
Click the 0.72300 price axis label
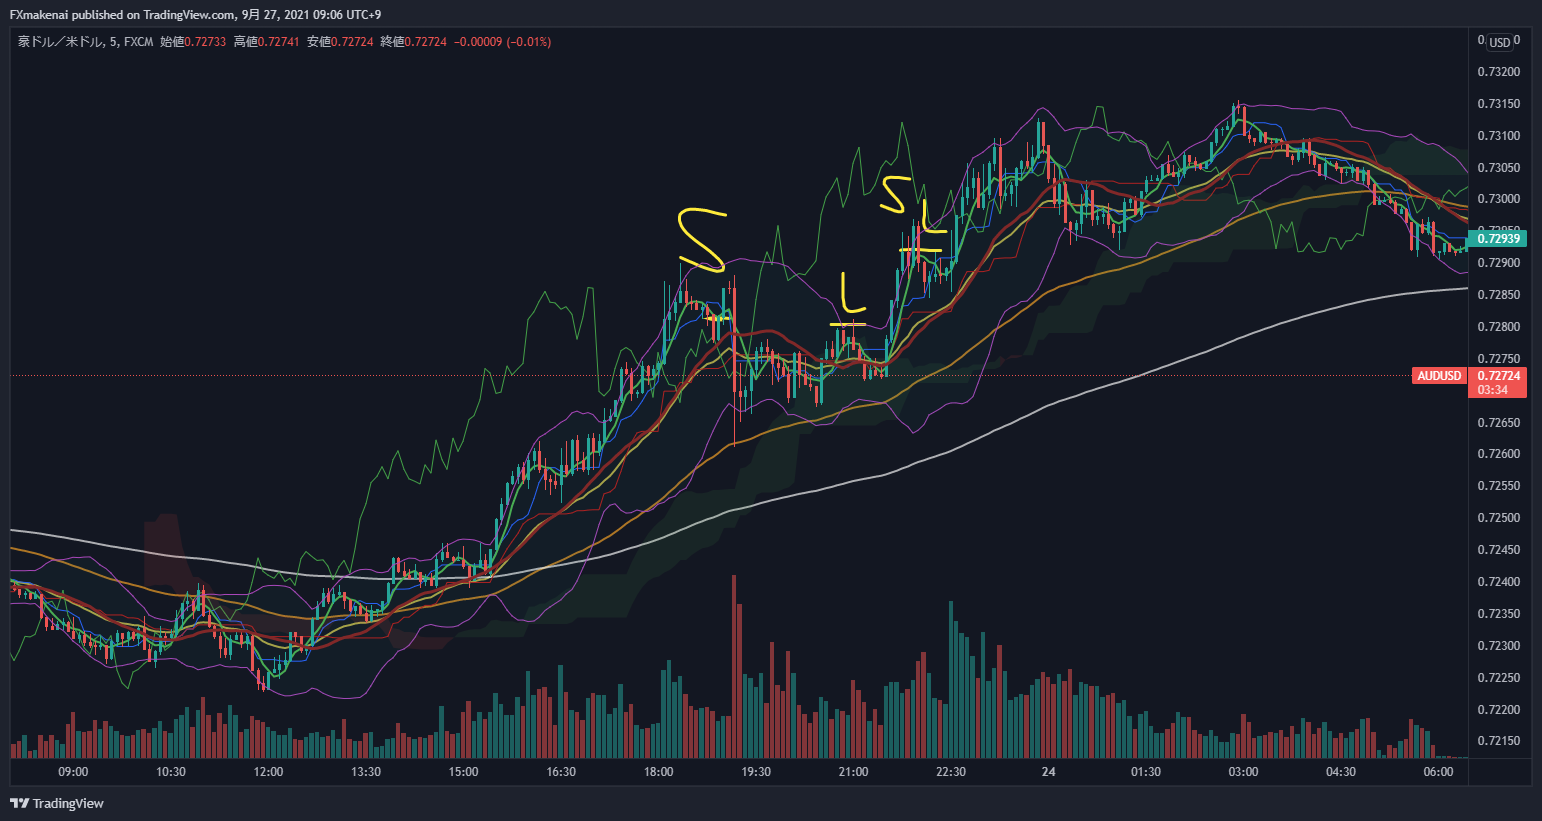pos(1498,646)
